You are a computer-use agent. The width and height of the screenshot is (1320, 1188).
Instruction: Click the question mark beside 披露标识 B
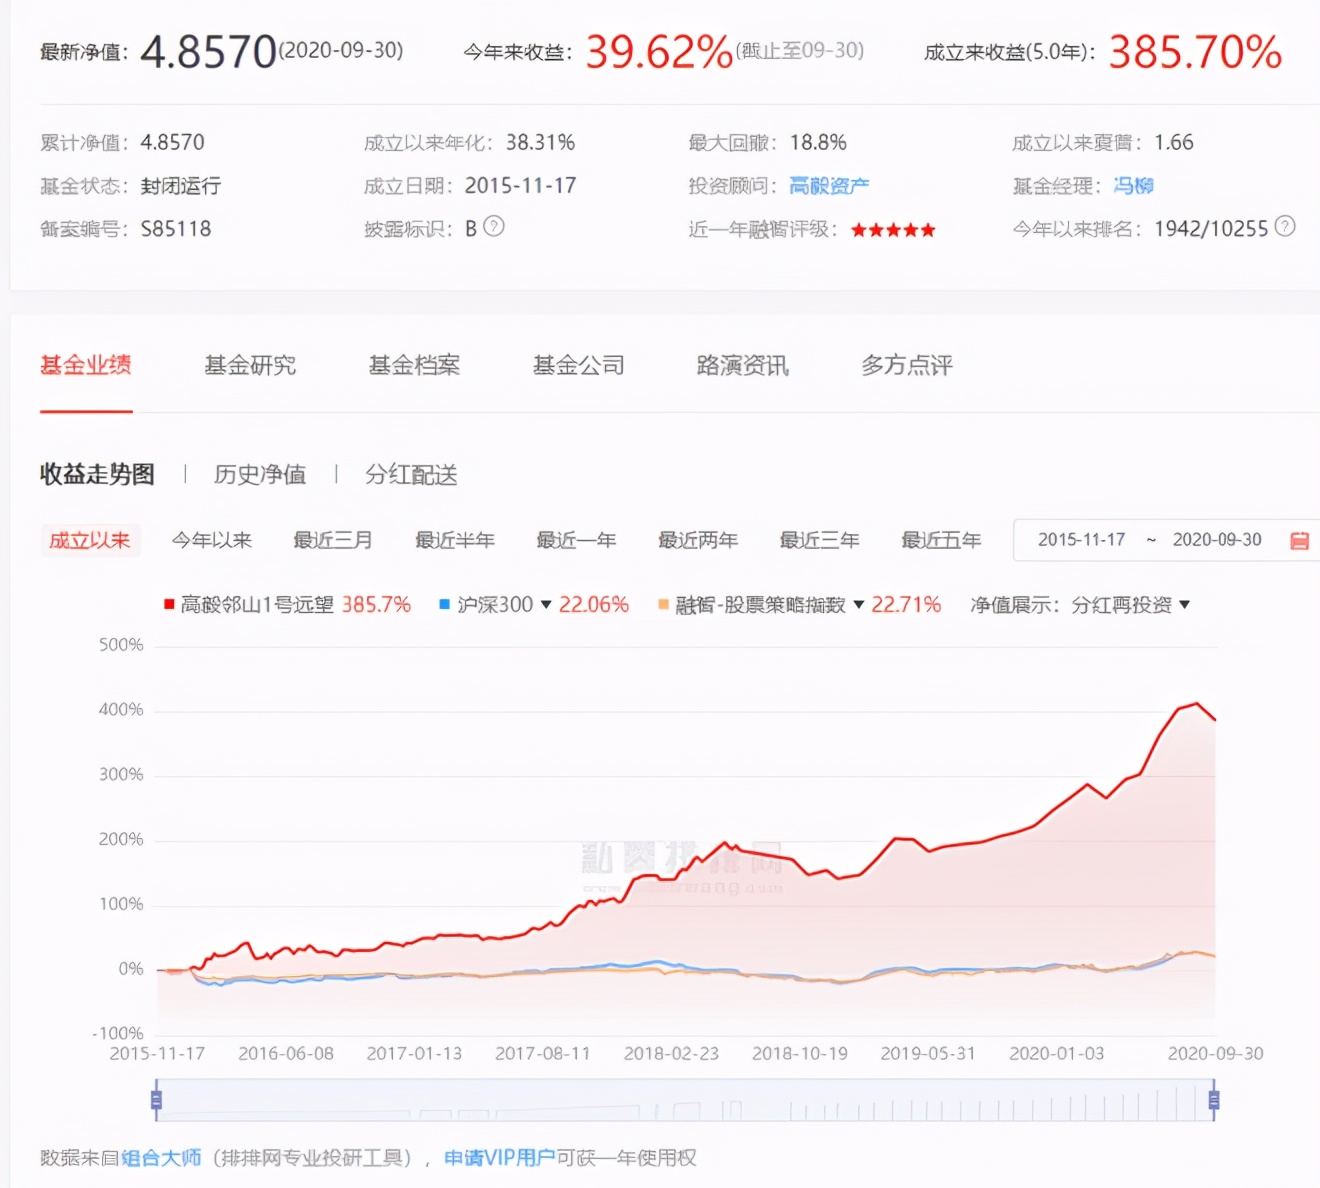point(493,228)
